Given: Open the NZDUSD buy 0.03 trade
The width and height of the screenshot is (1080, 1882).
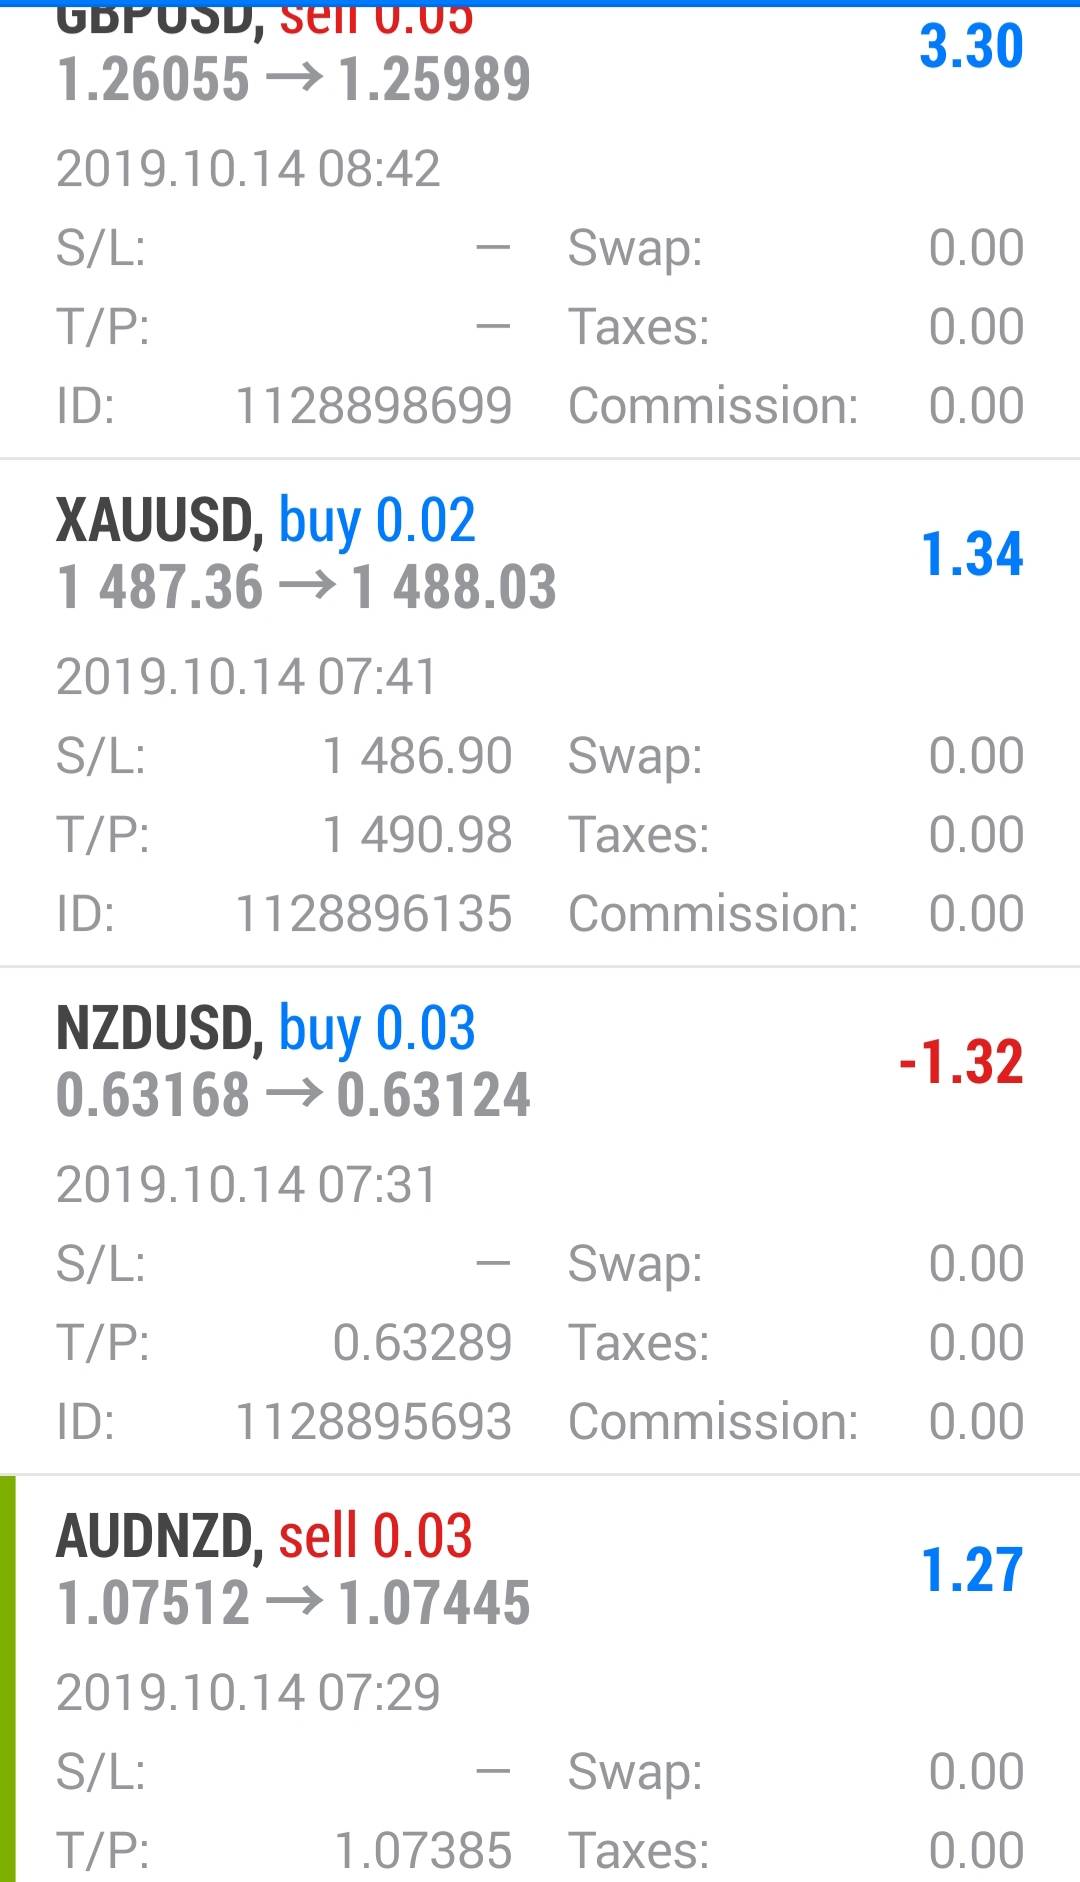Looking at the screenshot, I should pyautogui.click(x=266, y=1028).
